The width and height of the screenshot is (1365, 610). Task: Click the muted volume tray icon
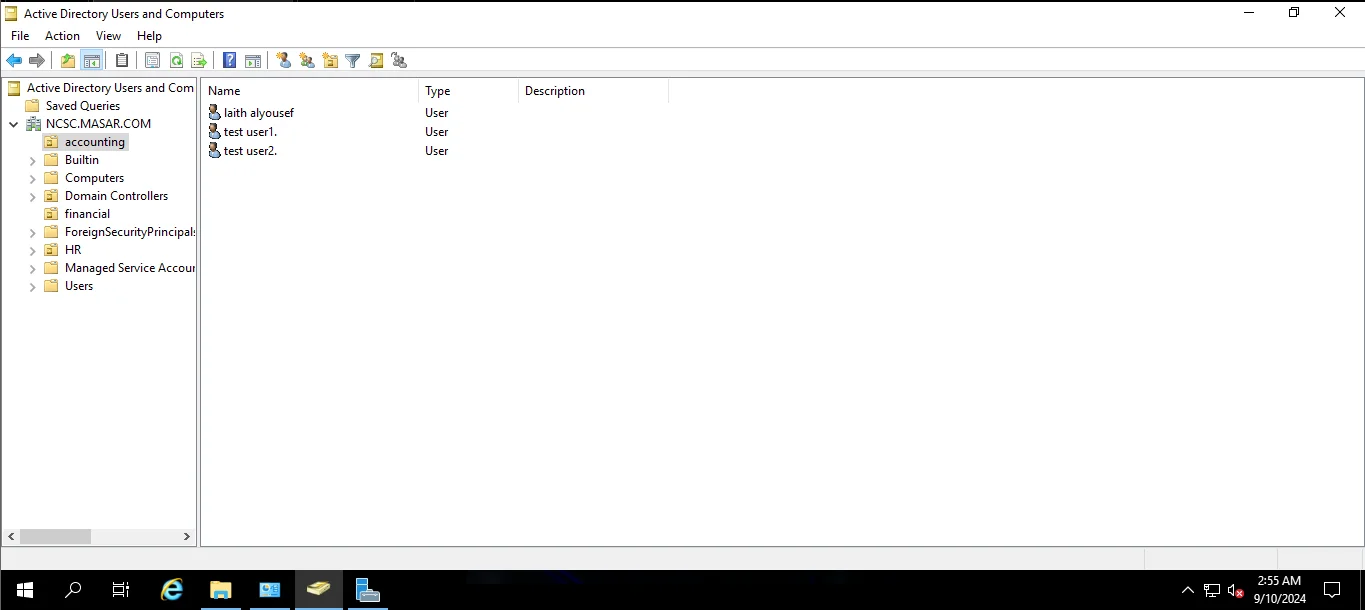click(1236, 590)
